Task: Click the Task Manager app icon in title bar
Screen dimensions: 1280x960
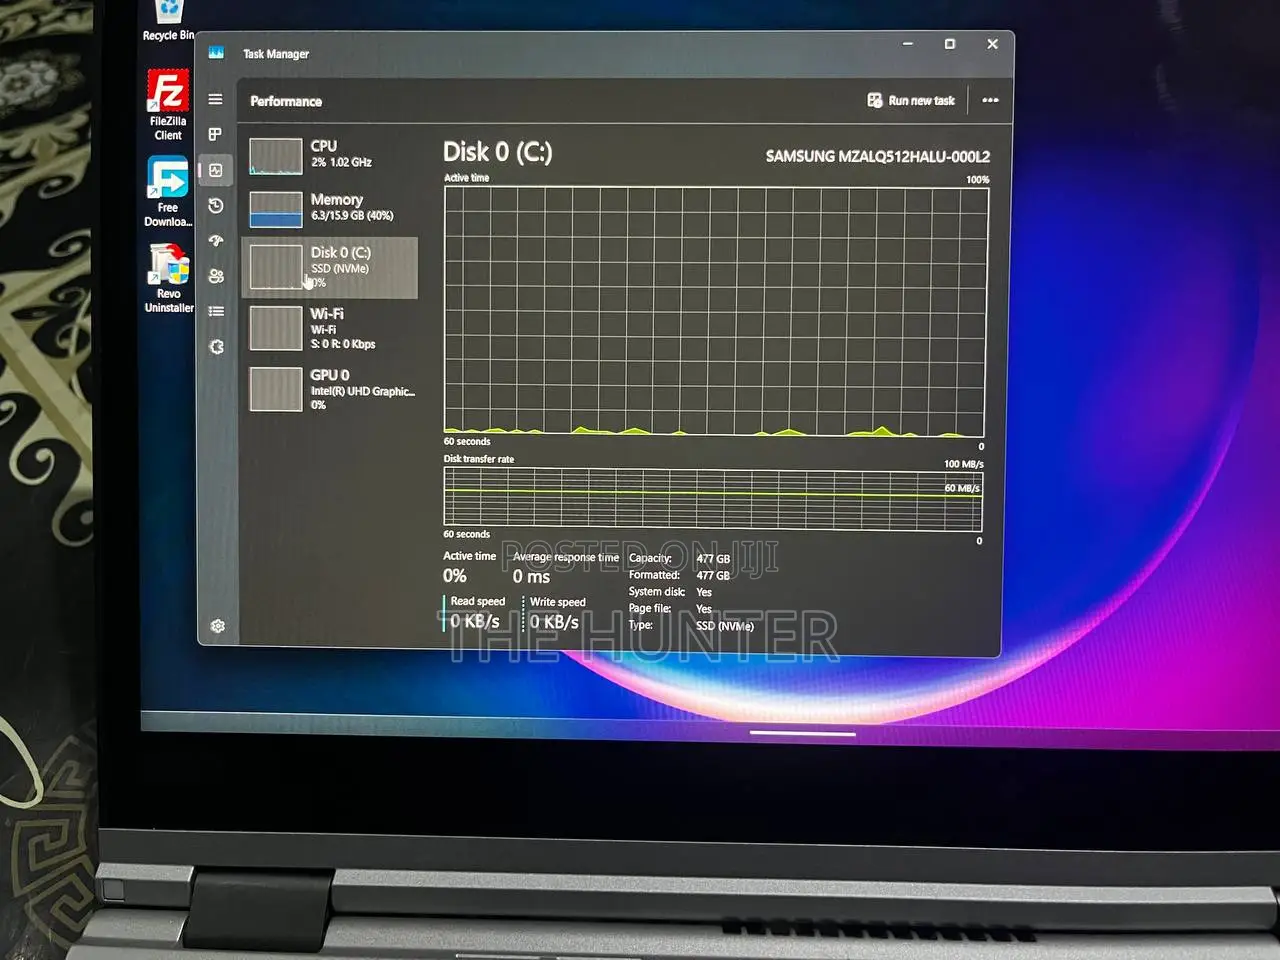Action: coord(216,53)
